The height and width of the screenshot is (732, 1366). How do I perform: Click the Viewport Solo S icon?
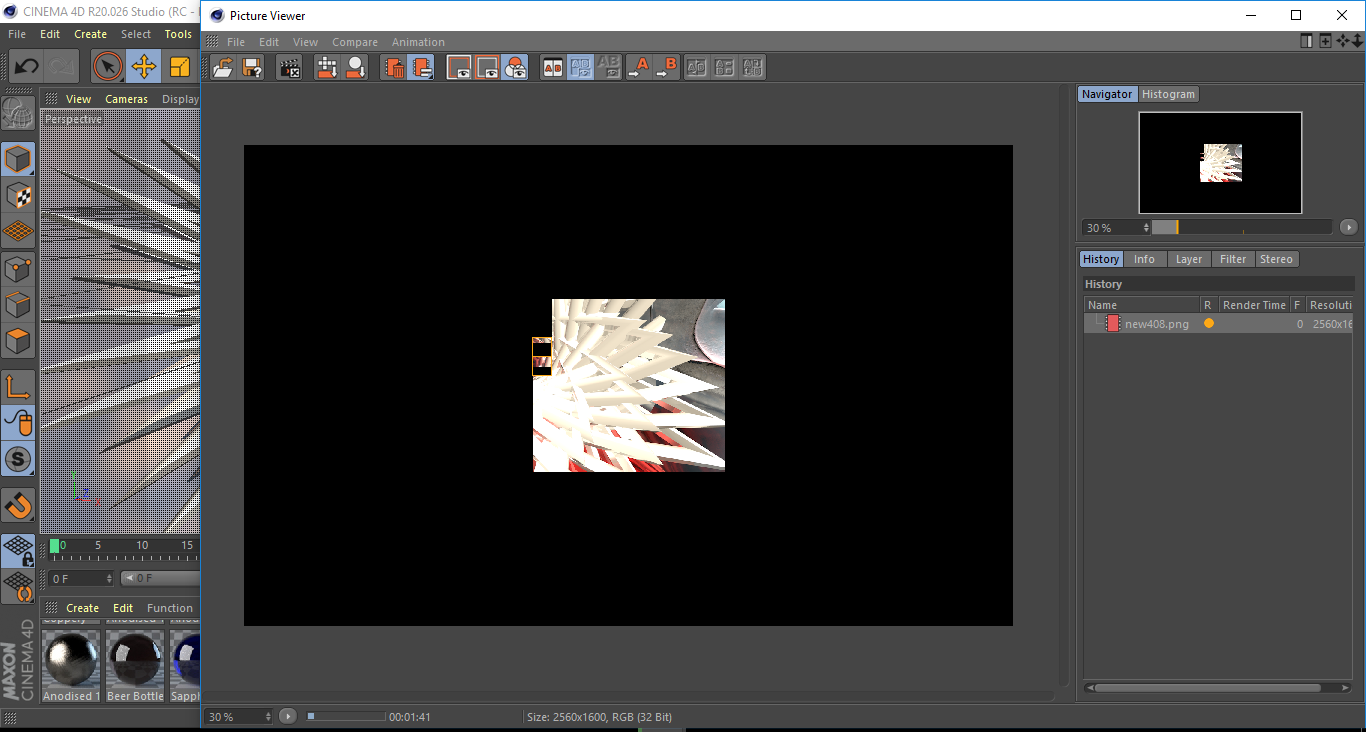[x=18, y=459]
